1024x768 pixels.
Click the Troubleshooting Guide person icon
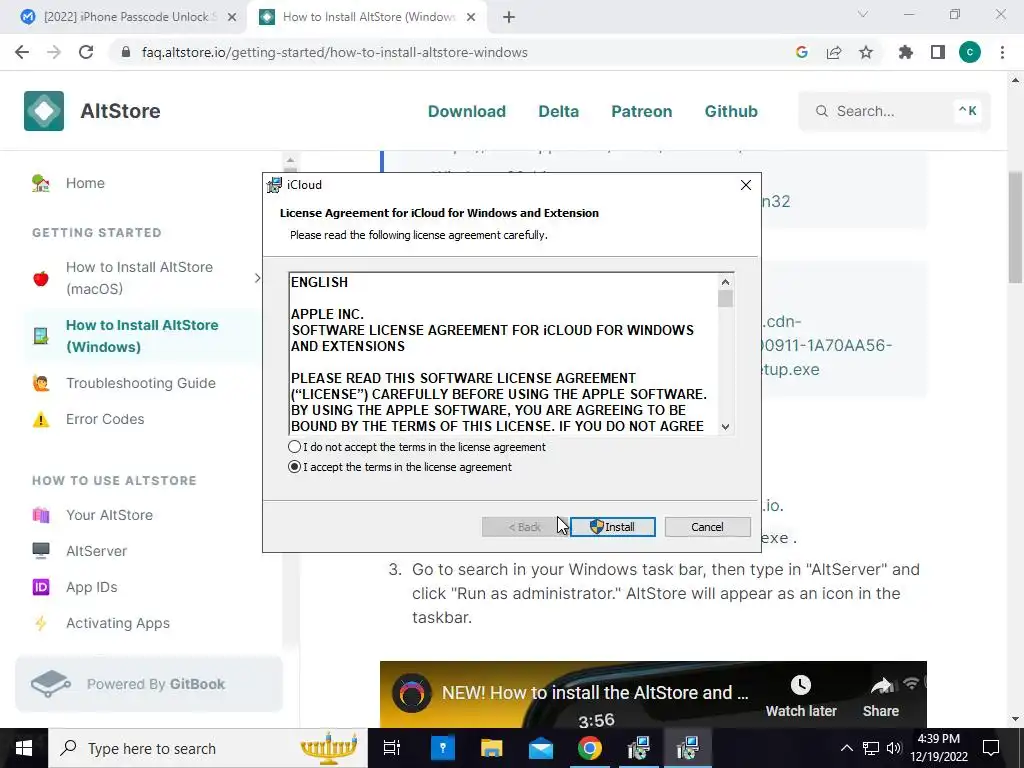(x=40, y=383)
